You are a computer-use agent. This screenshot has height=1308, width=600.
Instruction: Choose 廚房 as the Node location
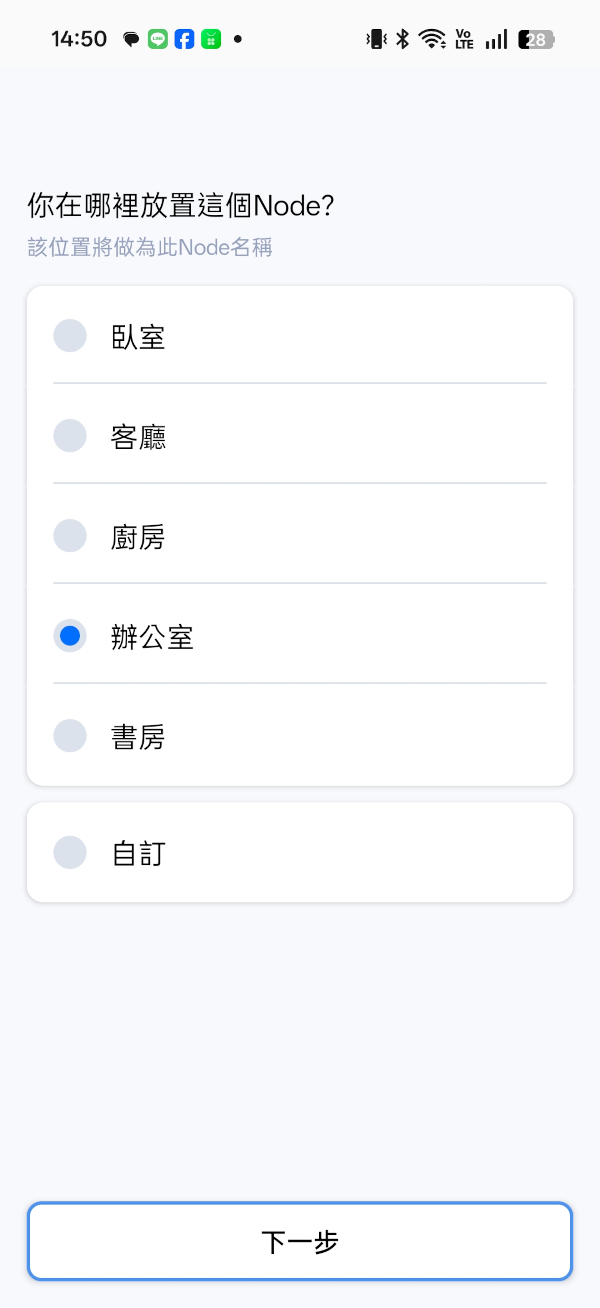pos(70,535)
